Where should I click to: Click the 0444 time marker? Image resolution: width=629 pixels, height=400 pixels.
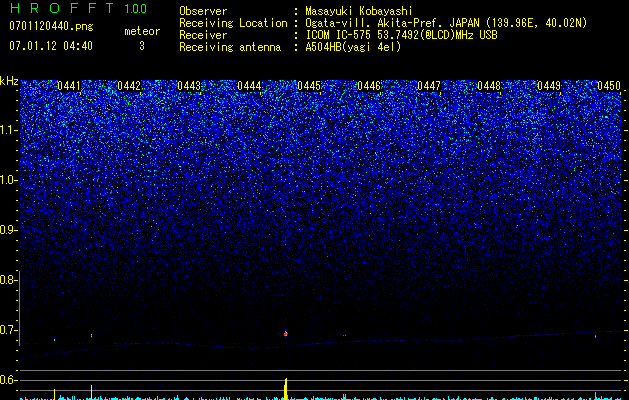249,86
